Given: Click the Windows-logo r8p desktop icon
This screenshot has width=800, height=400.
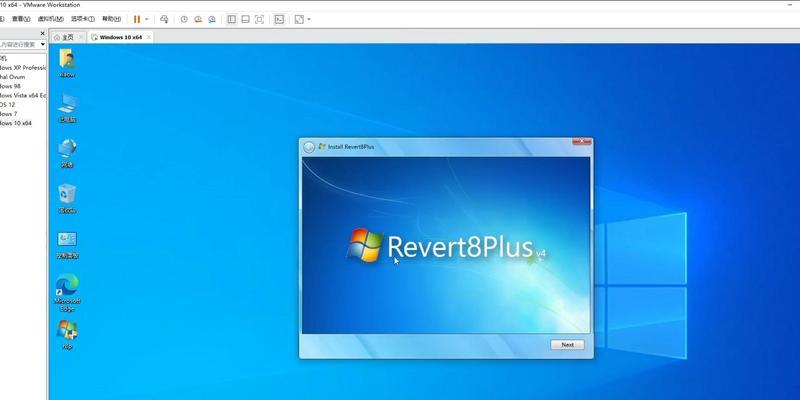Looking at the screenshot, I should click(67, 334).
